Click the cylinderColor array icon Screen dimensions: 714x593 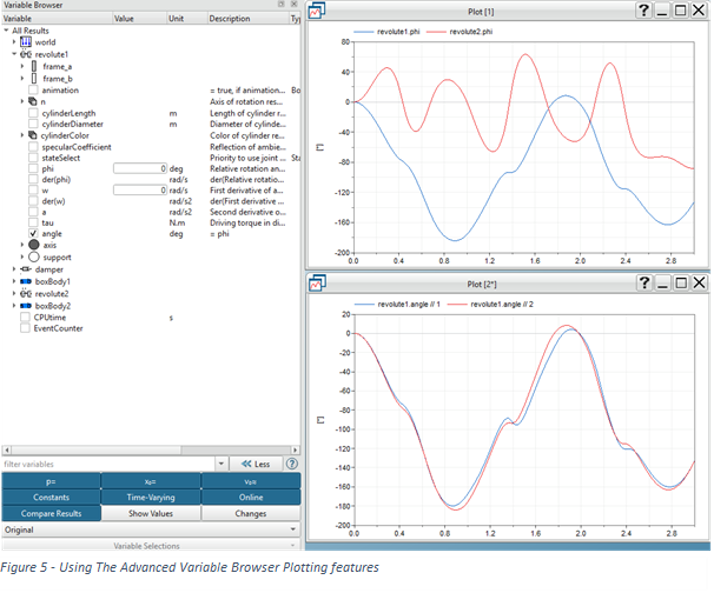(x=33, y=135)
